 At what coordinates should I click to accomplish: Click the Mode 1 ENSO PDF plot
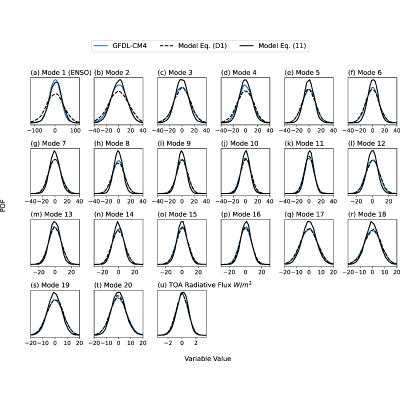(x=55, y=101)
